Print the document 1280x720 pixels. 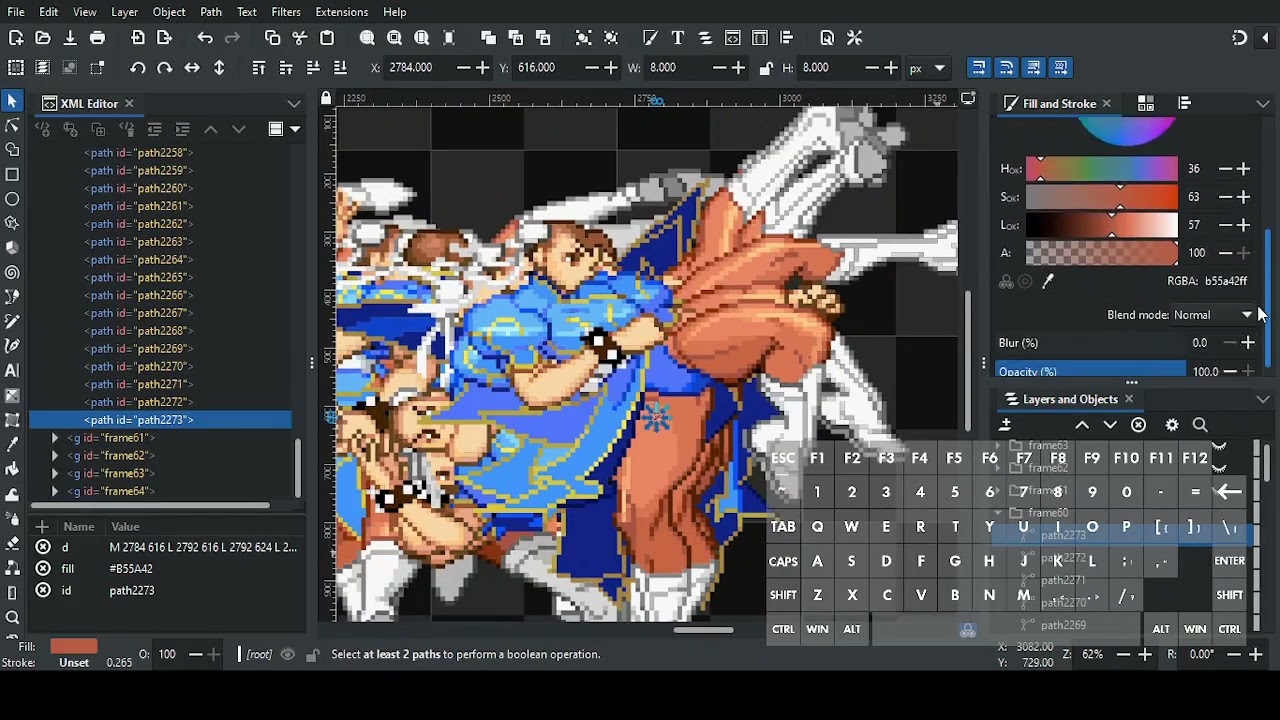pos(97,38)
